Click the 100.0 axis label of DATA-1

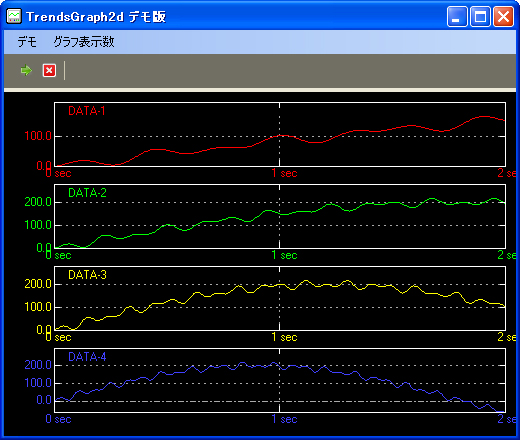pos(38,136)
